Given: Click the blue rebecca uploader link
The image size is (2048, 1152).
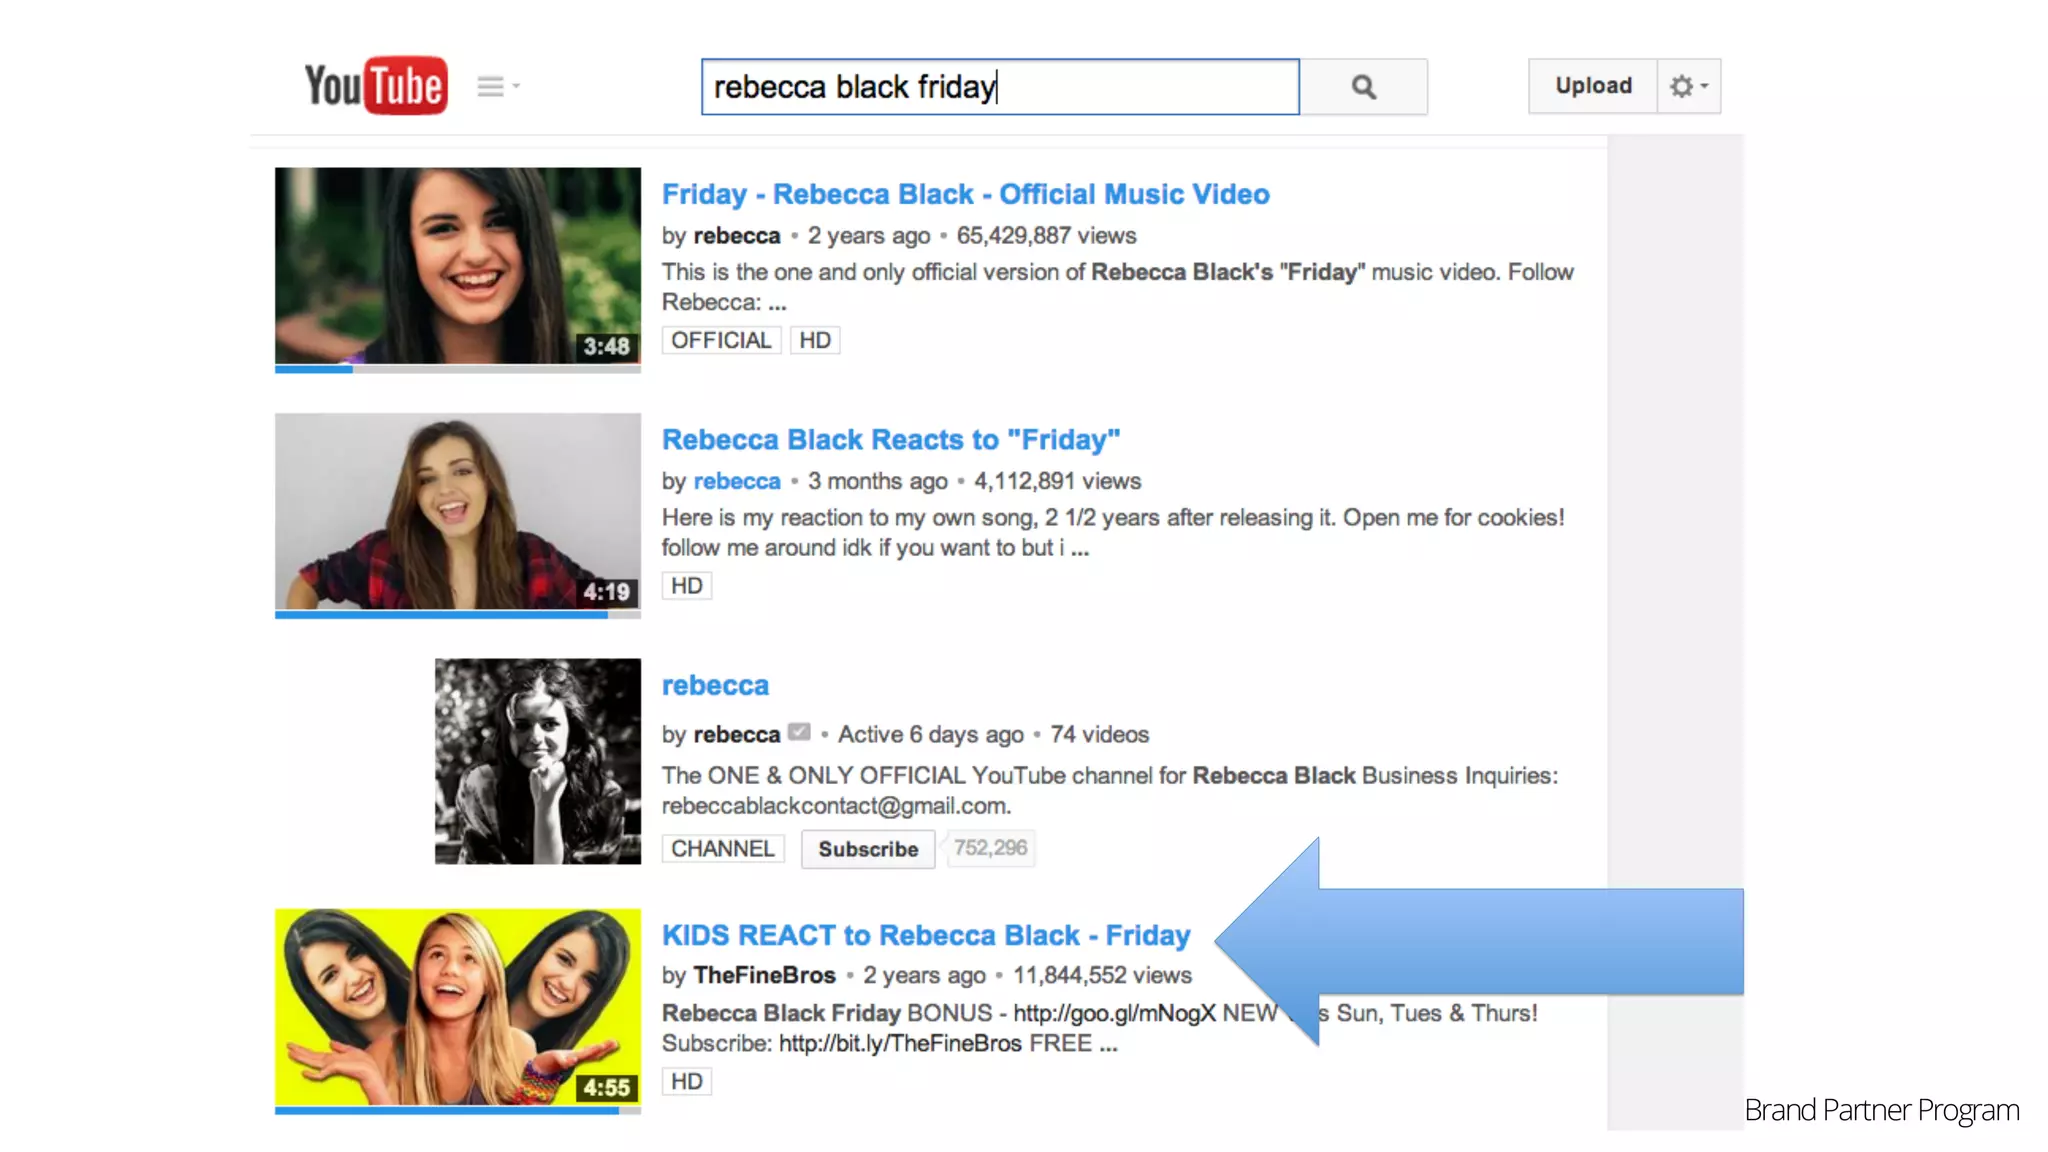Looking at the screenshot, I should coord(736,481).
